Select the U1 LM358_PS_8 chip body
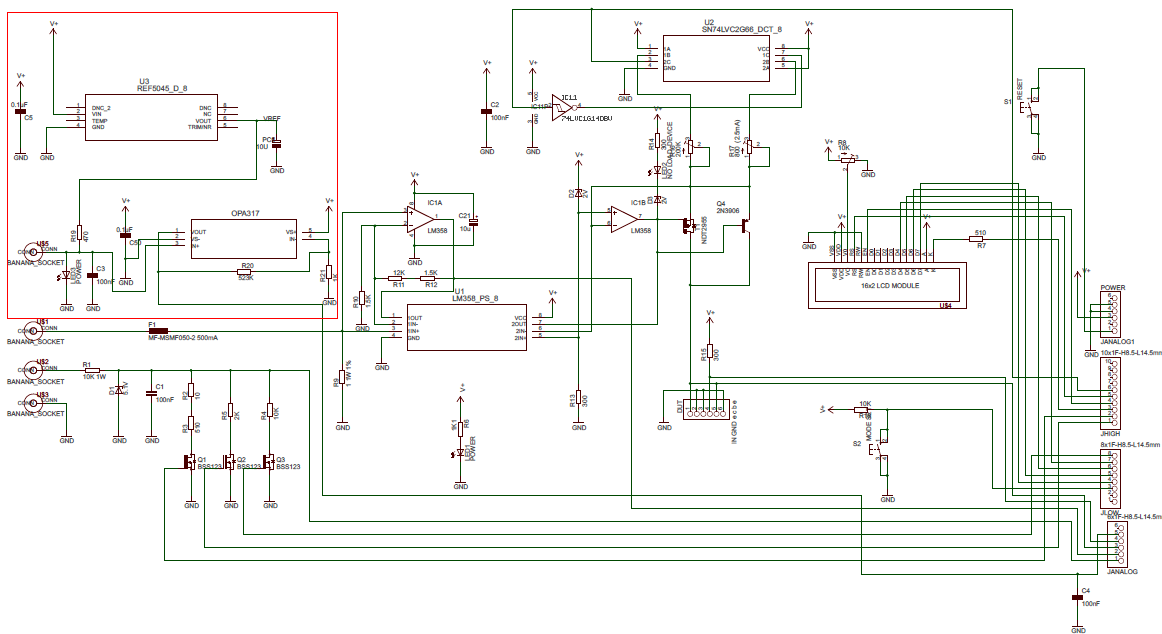Screen dimensions: 1162x634 point(467,327)
